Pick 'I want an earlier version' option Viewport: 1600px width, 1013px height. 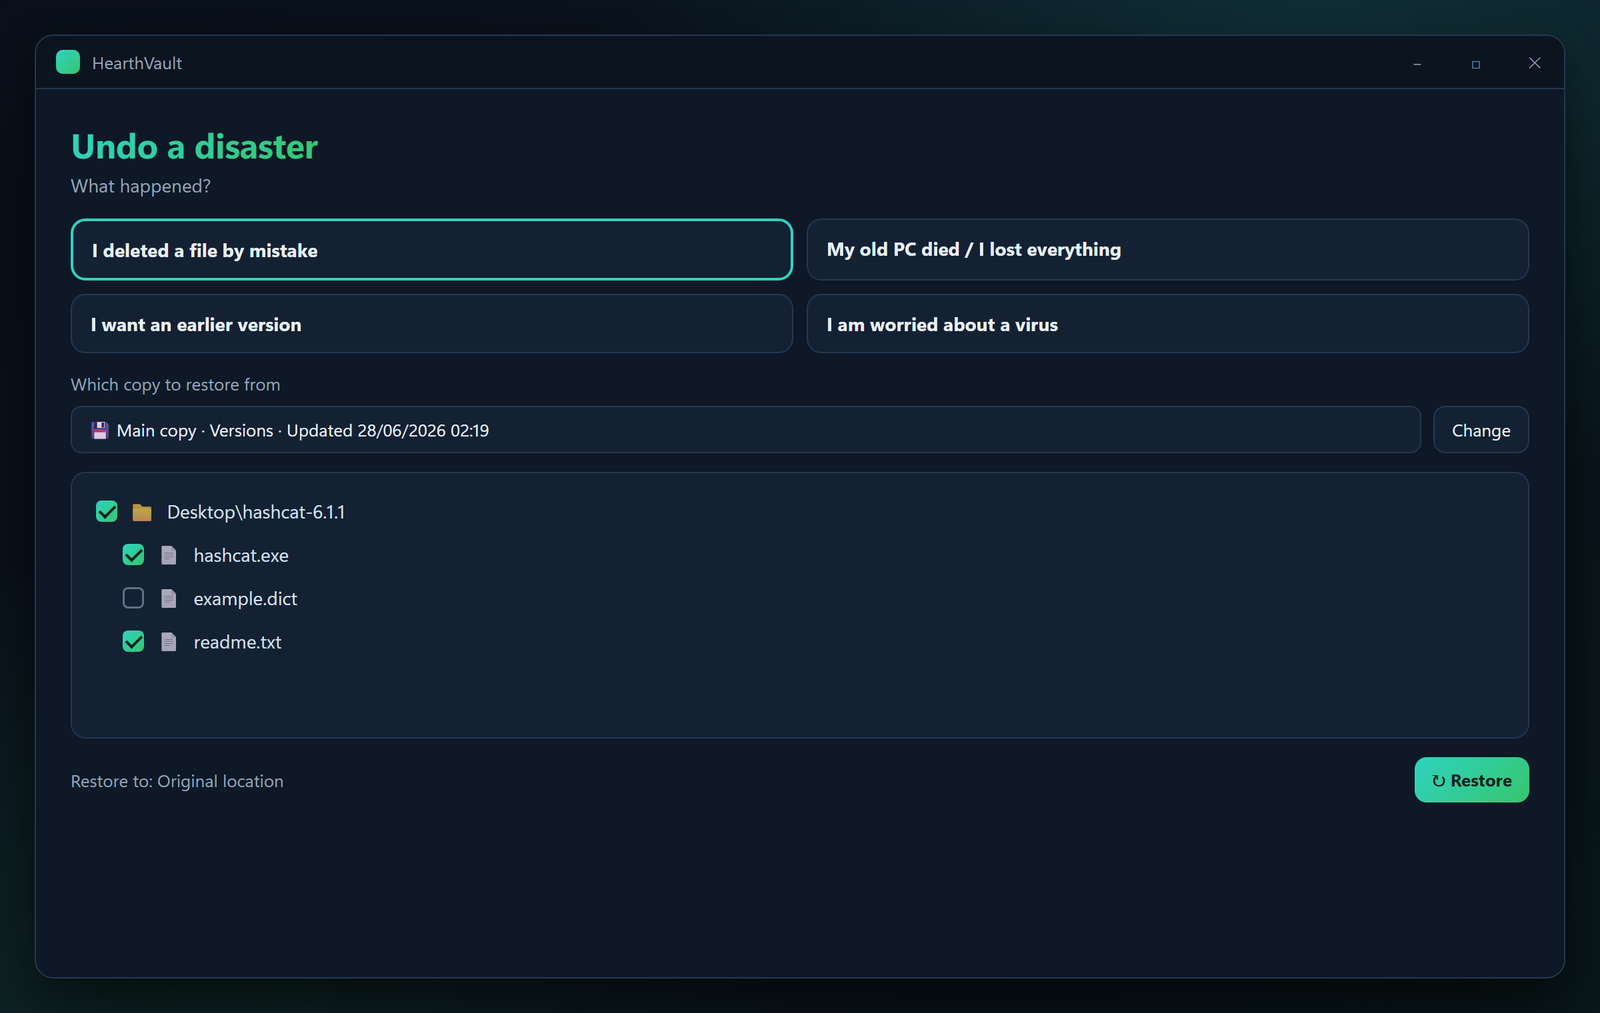[x=432, y=324]
